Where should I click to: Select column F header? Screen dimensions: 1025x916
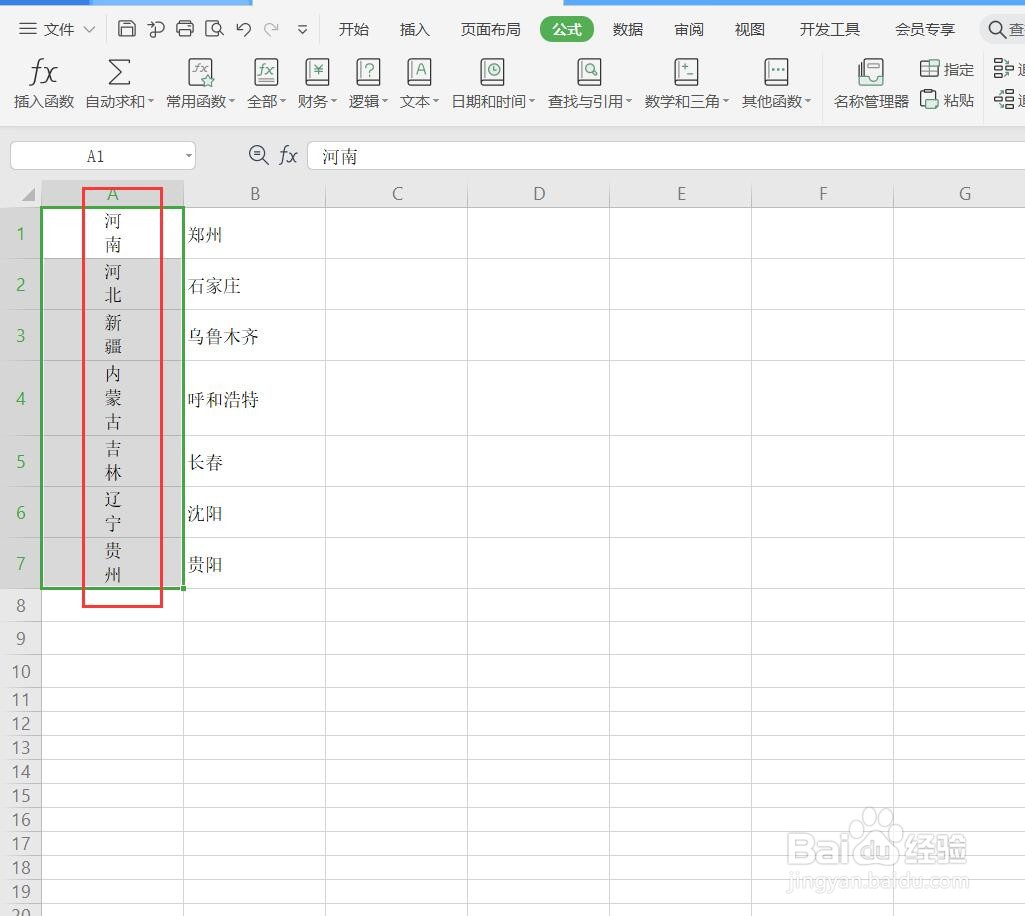click(x=822, y=194)
